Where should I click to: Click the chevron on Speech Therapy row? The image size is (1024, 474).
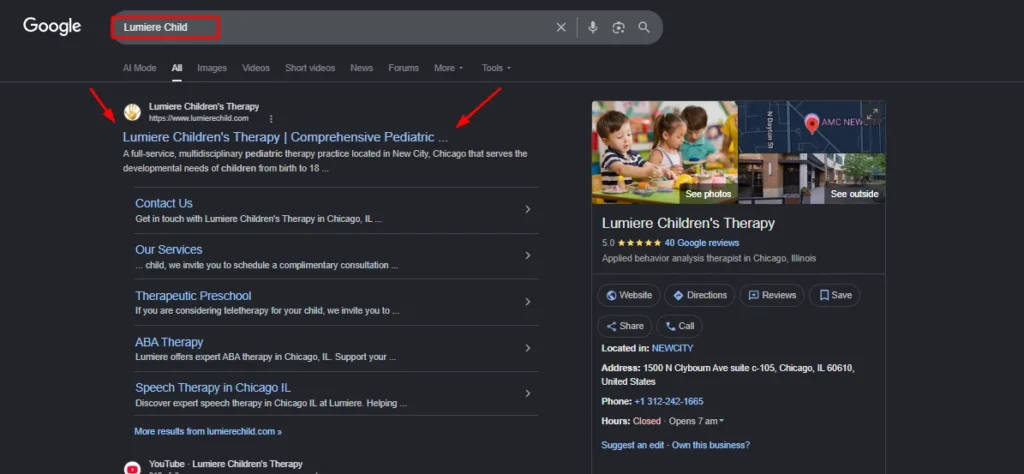(528, 394)
